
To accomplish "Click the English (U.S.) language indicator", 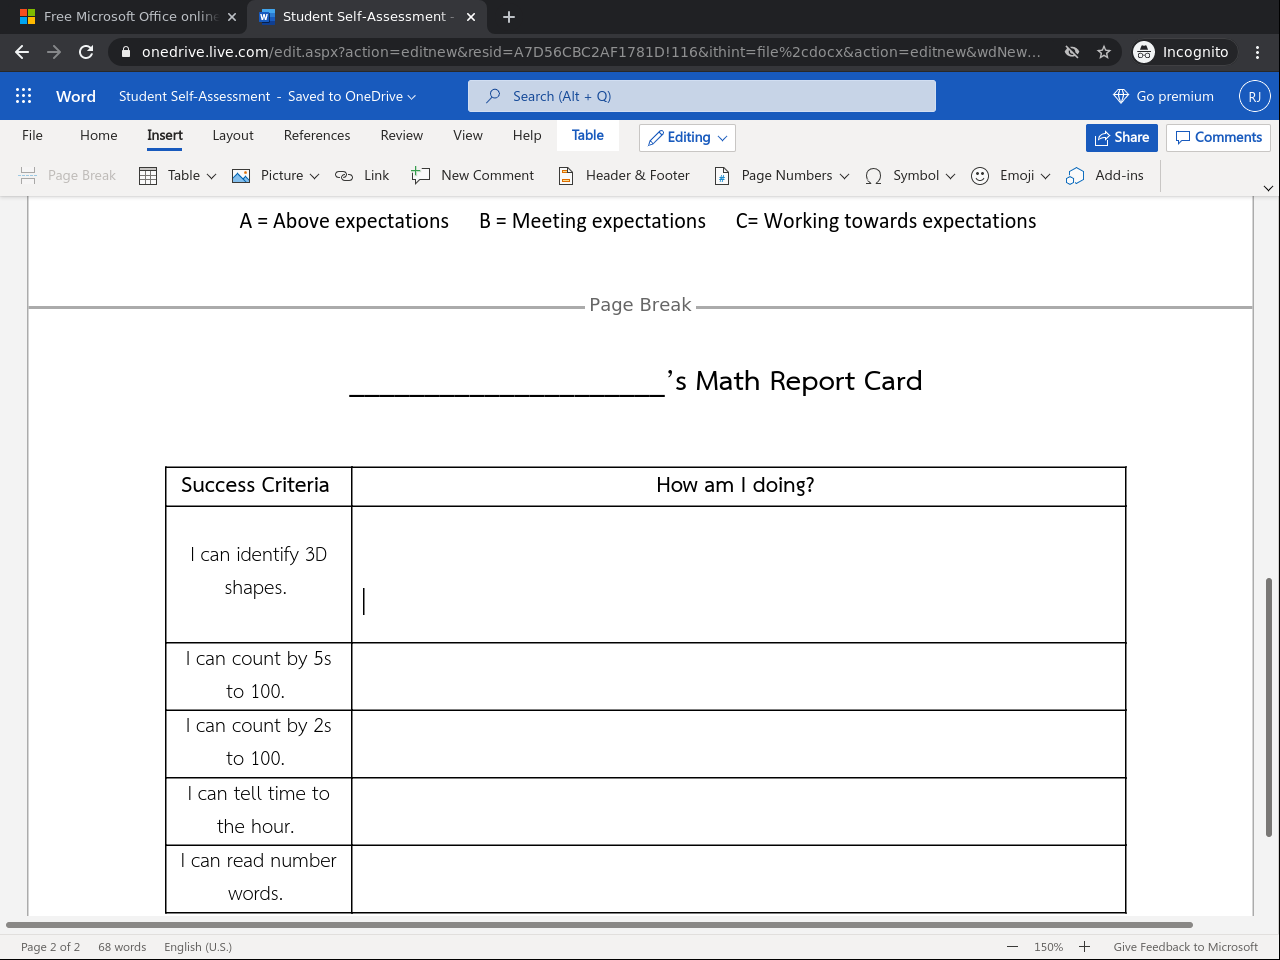I will (198, 947).
